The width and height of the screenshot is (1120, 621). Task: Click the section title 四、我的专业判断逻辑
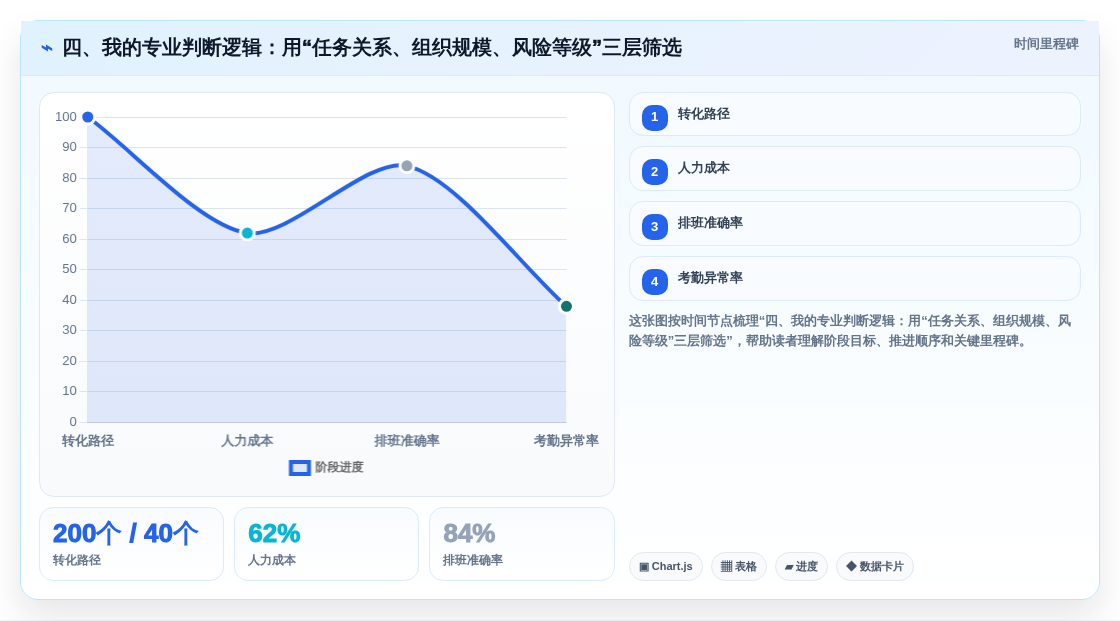click(371, 48)
